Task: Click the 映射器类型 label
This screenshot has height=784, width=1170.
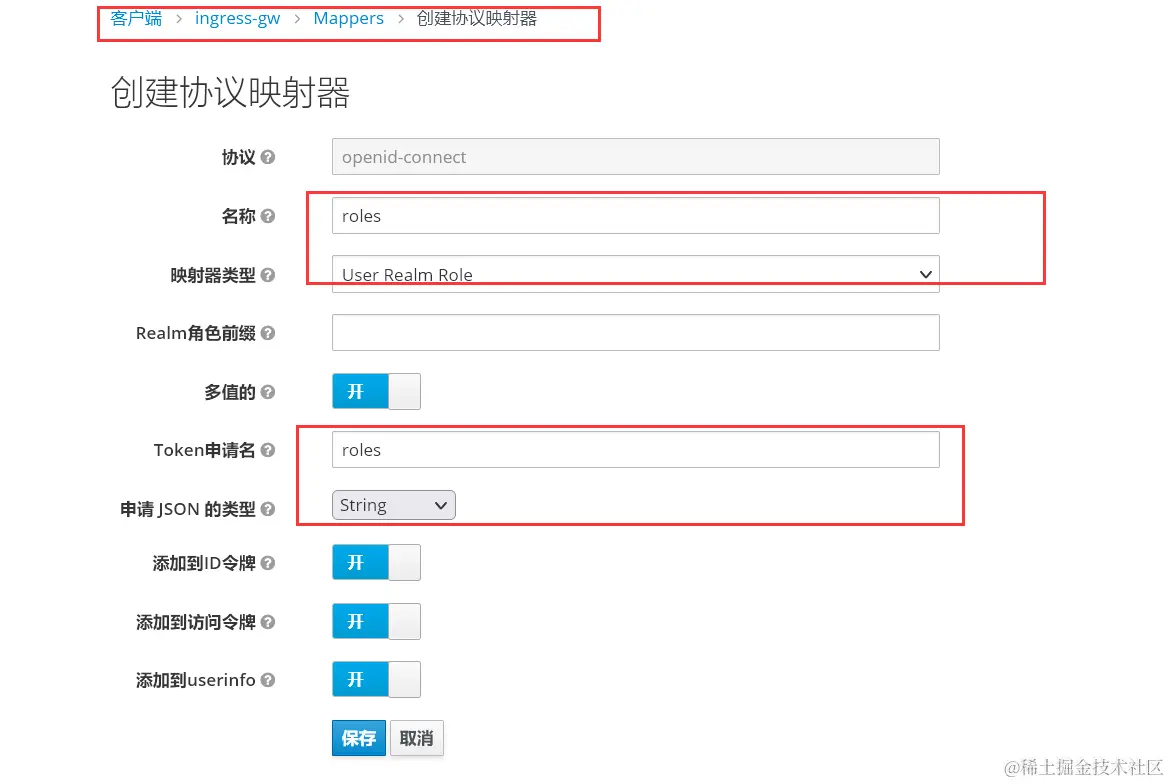Action: pyautogui.click(x=213, y=275)
